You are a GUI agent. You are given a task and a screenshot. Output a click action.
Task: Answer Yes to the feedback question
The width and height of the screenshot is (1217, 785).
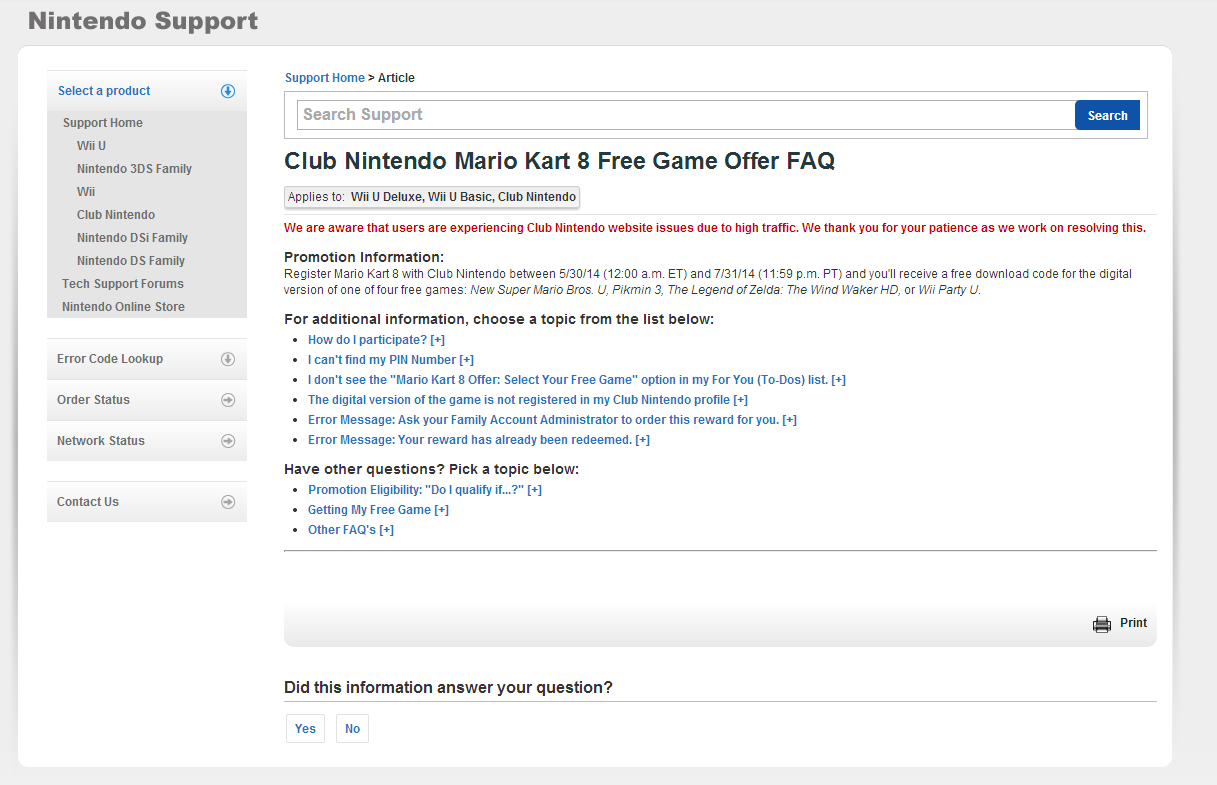point(305,729)
